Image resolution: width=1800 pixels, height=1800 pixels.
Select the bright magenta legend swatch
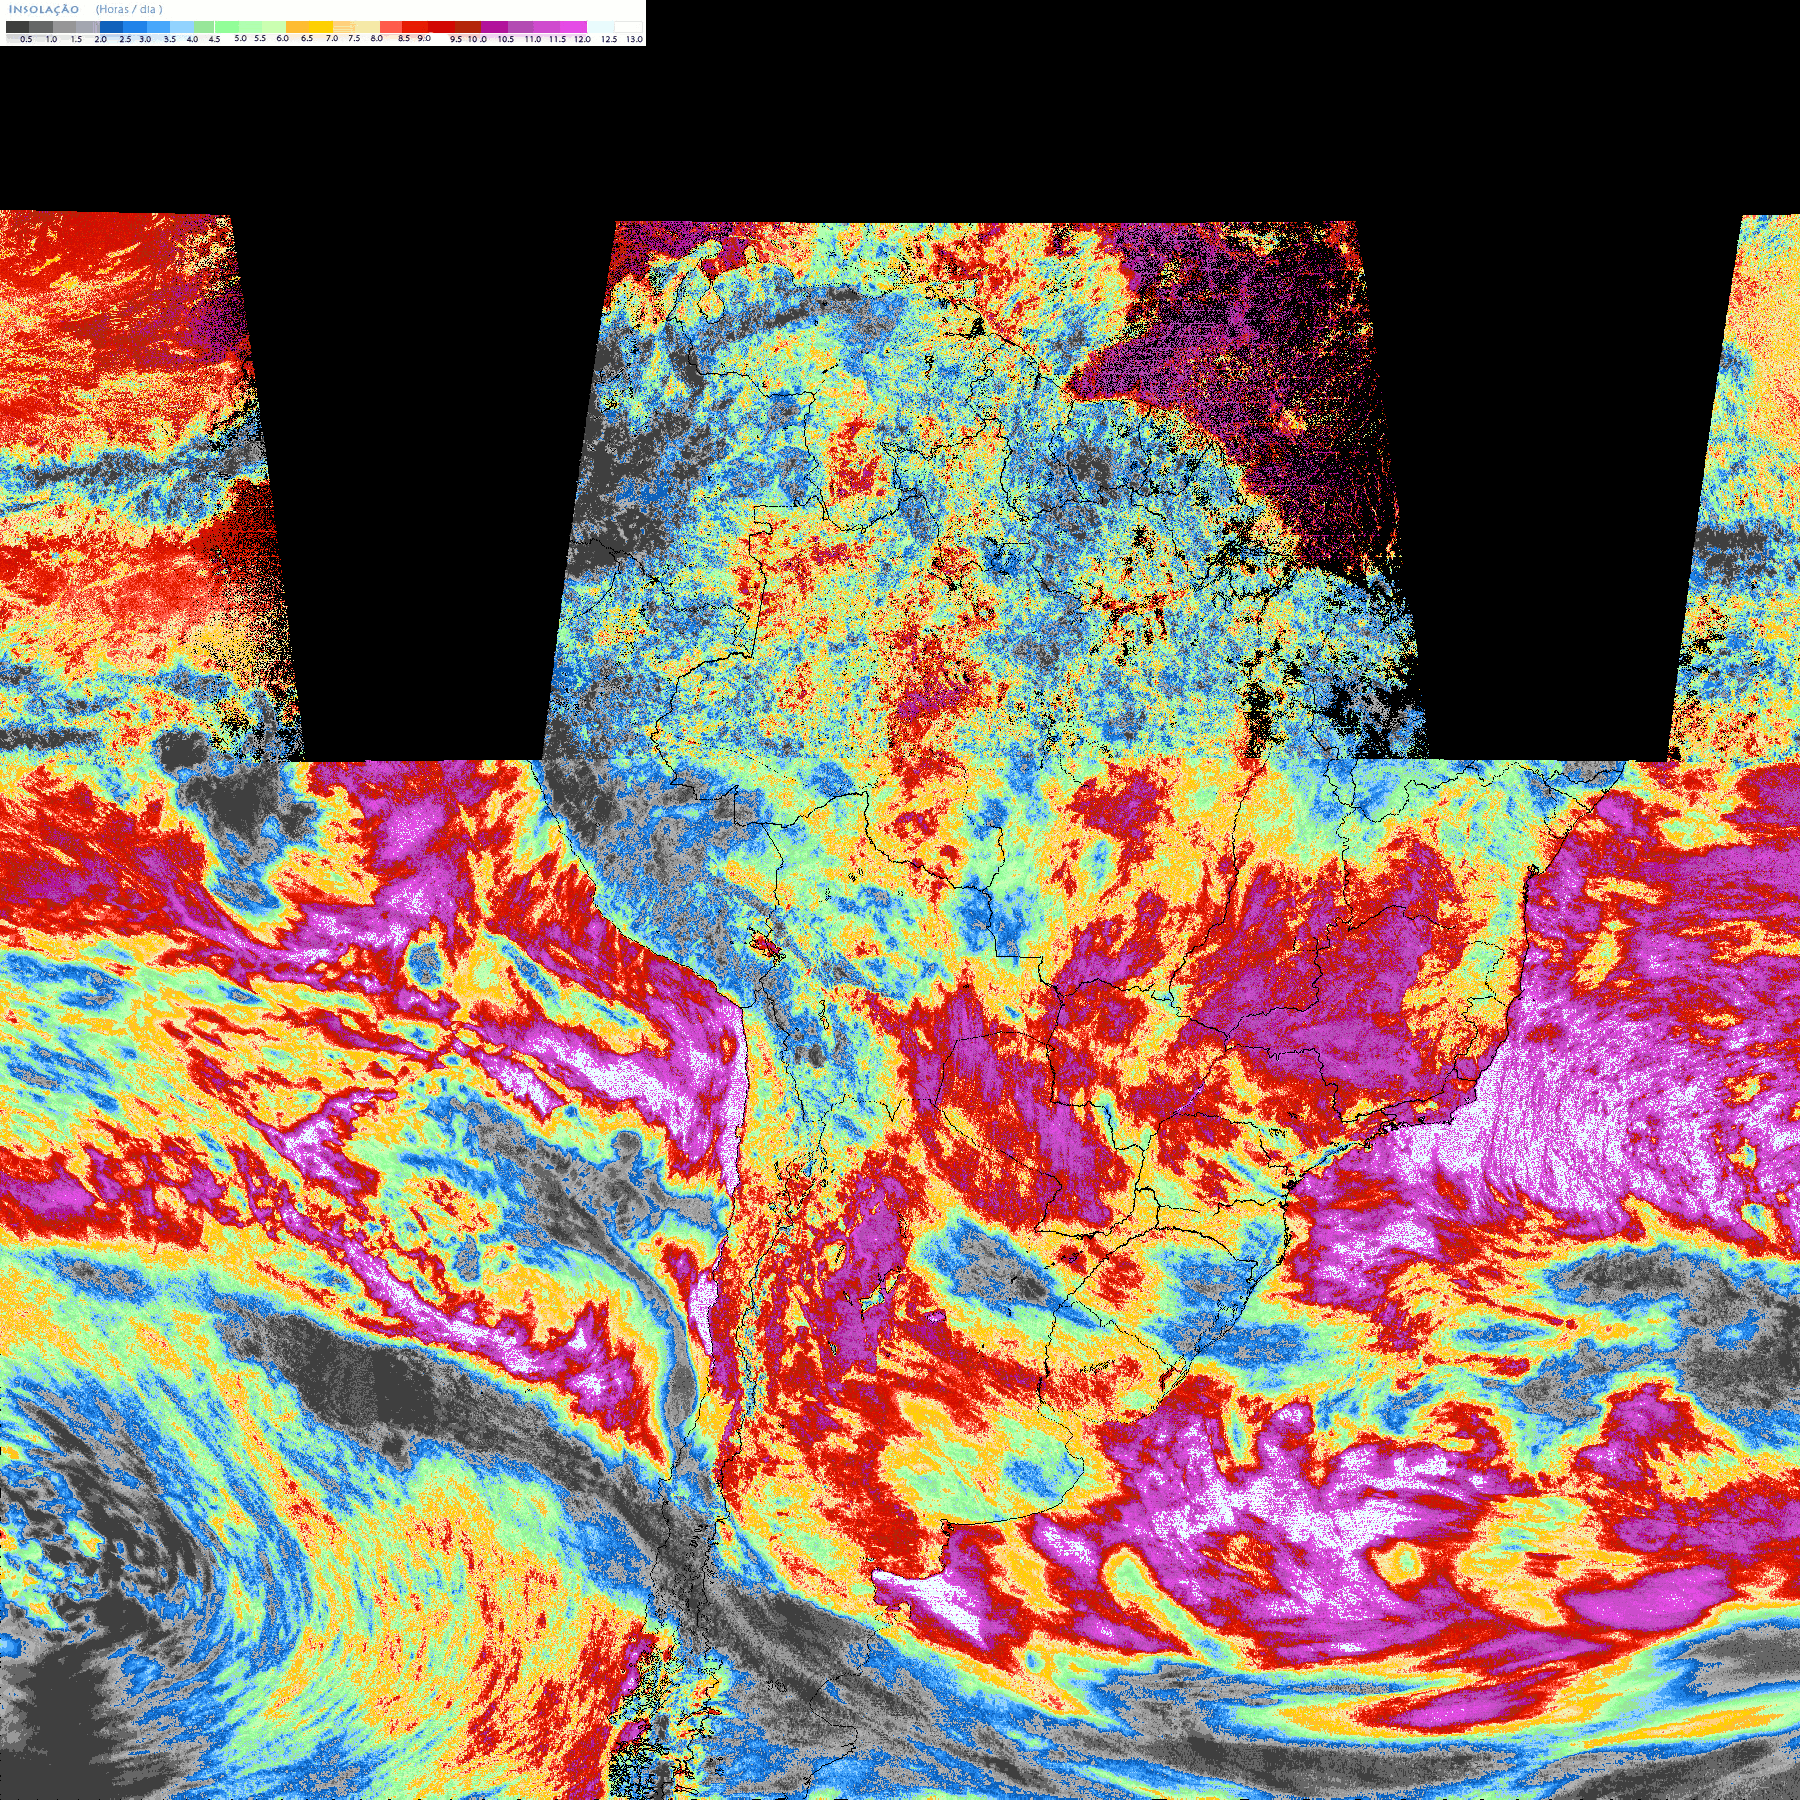coord(573,27)
